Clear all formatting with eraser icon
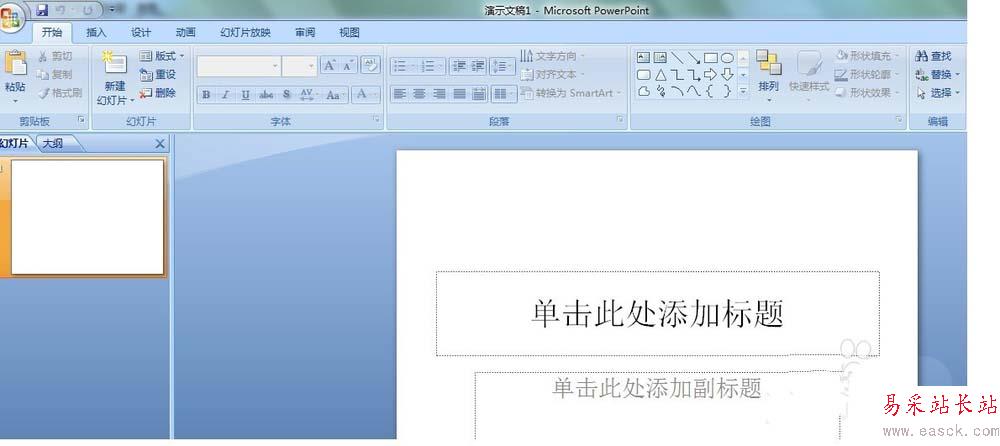The width and height of the screenshot is (1000, 446). (370, 65)
